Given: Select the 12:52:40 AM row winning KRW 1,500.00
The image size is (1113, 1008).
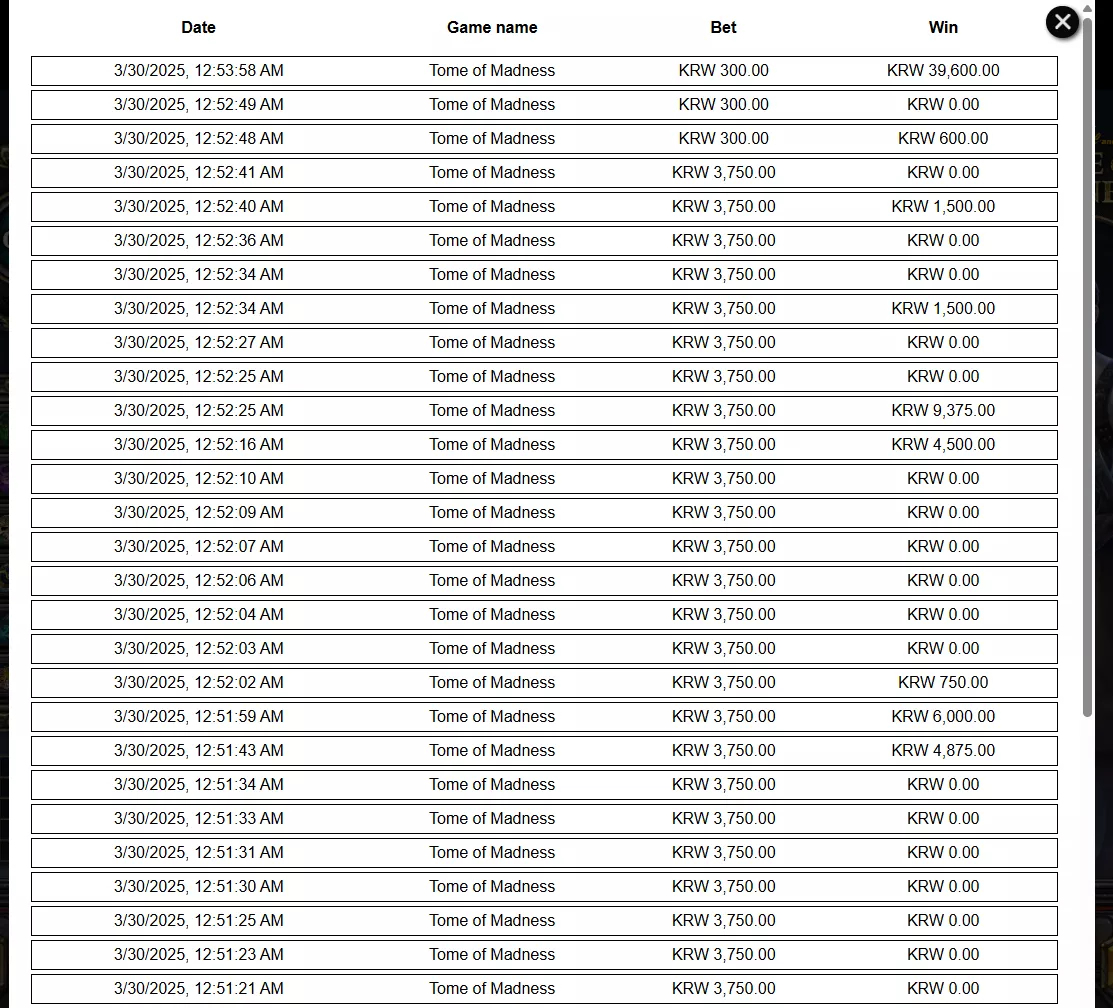Looking at the screenshot, I should pyautogui.click(x=544, y=207).
